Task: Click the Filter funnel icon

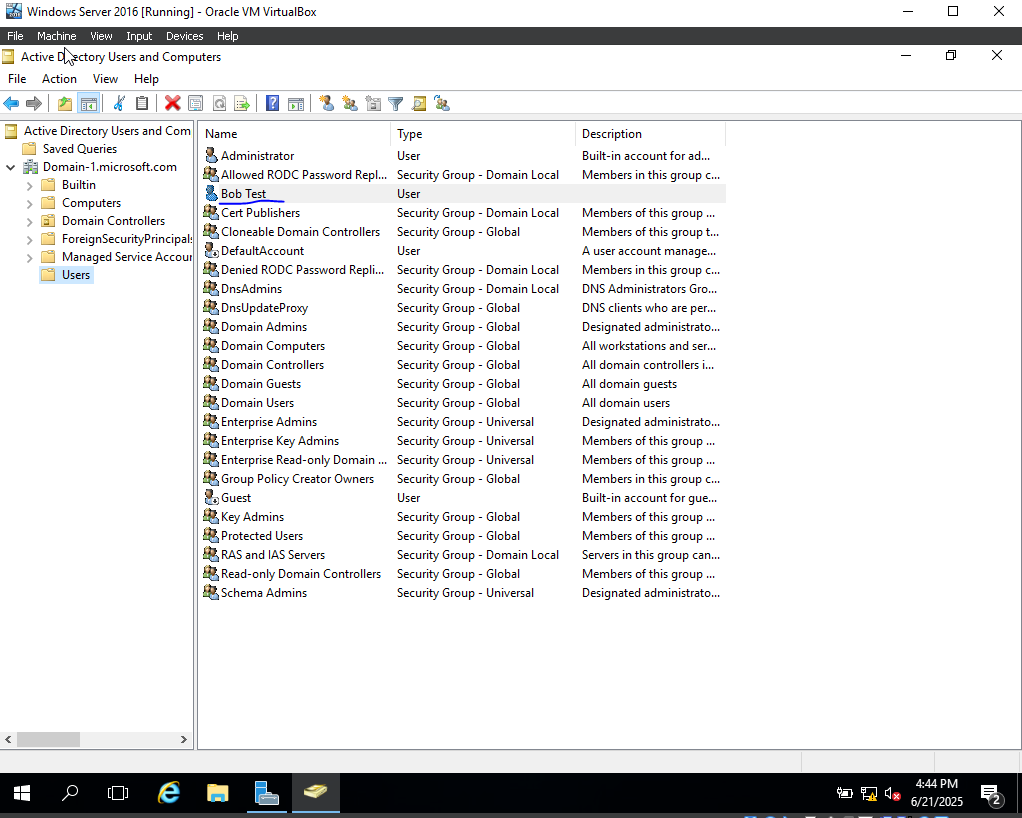Action: [x=396, y=103]
